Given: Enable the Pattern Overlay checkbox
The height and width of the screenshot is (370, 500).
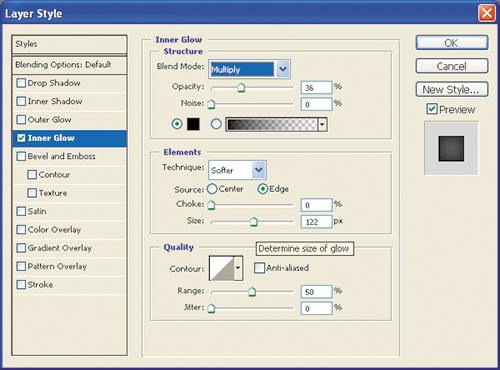Looking at the screenshot, I should (21, 266).
